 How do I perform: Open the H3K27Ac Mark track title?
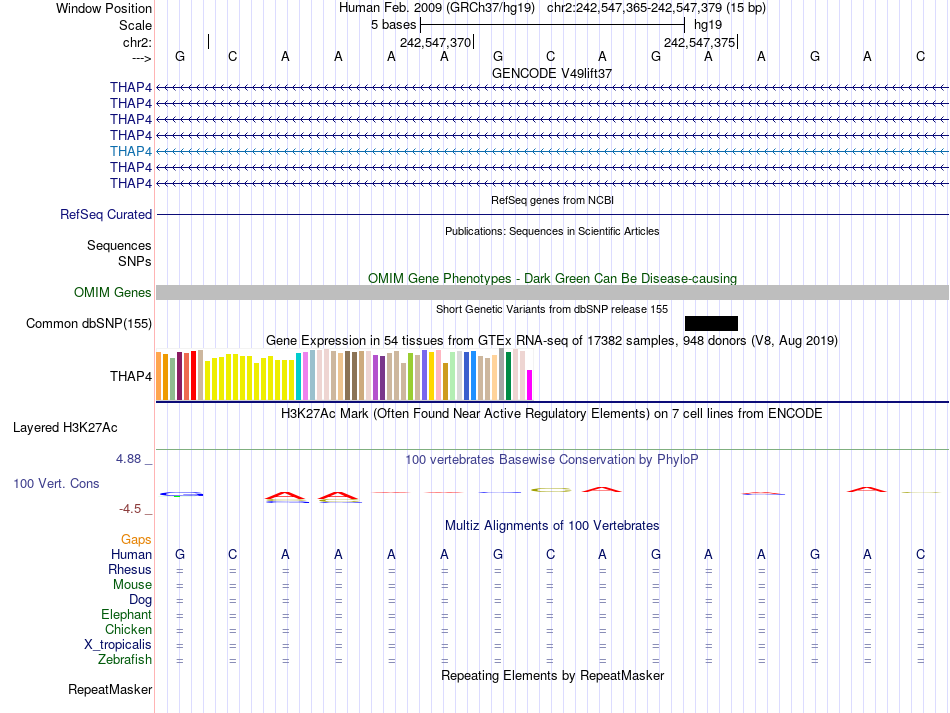pyautogui.click(x=552, y=414)
